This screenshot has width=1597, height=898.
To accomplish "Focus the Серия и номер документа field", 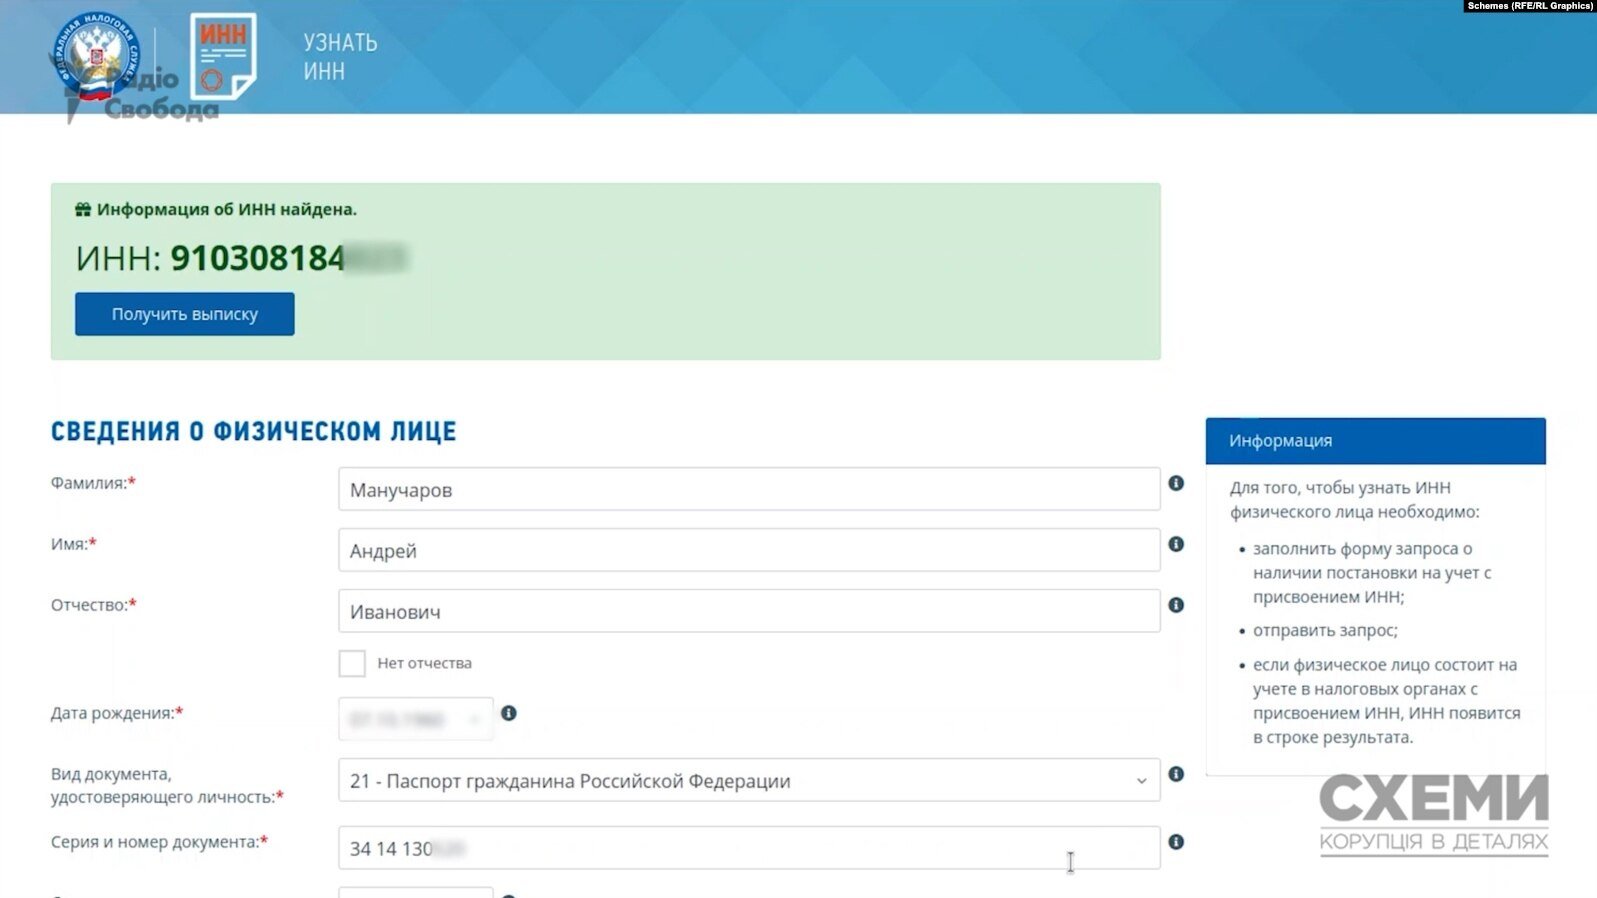I will pos(748,848).
